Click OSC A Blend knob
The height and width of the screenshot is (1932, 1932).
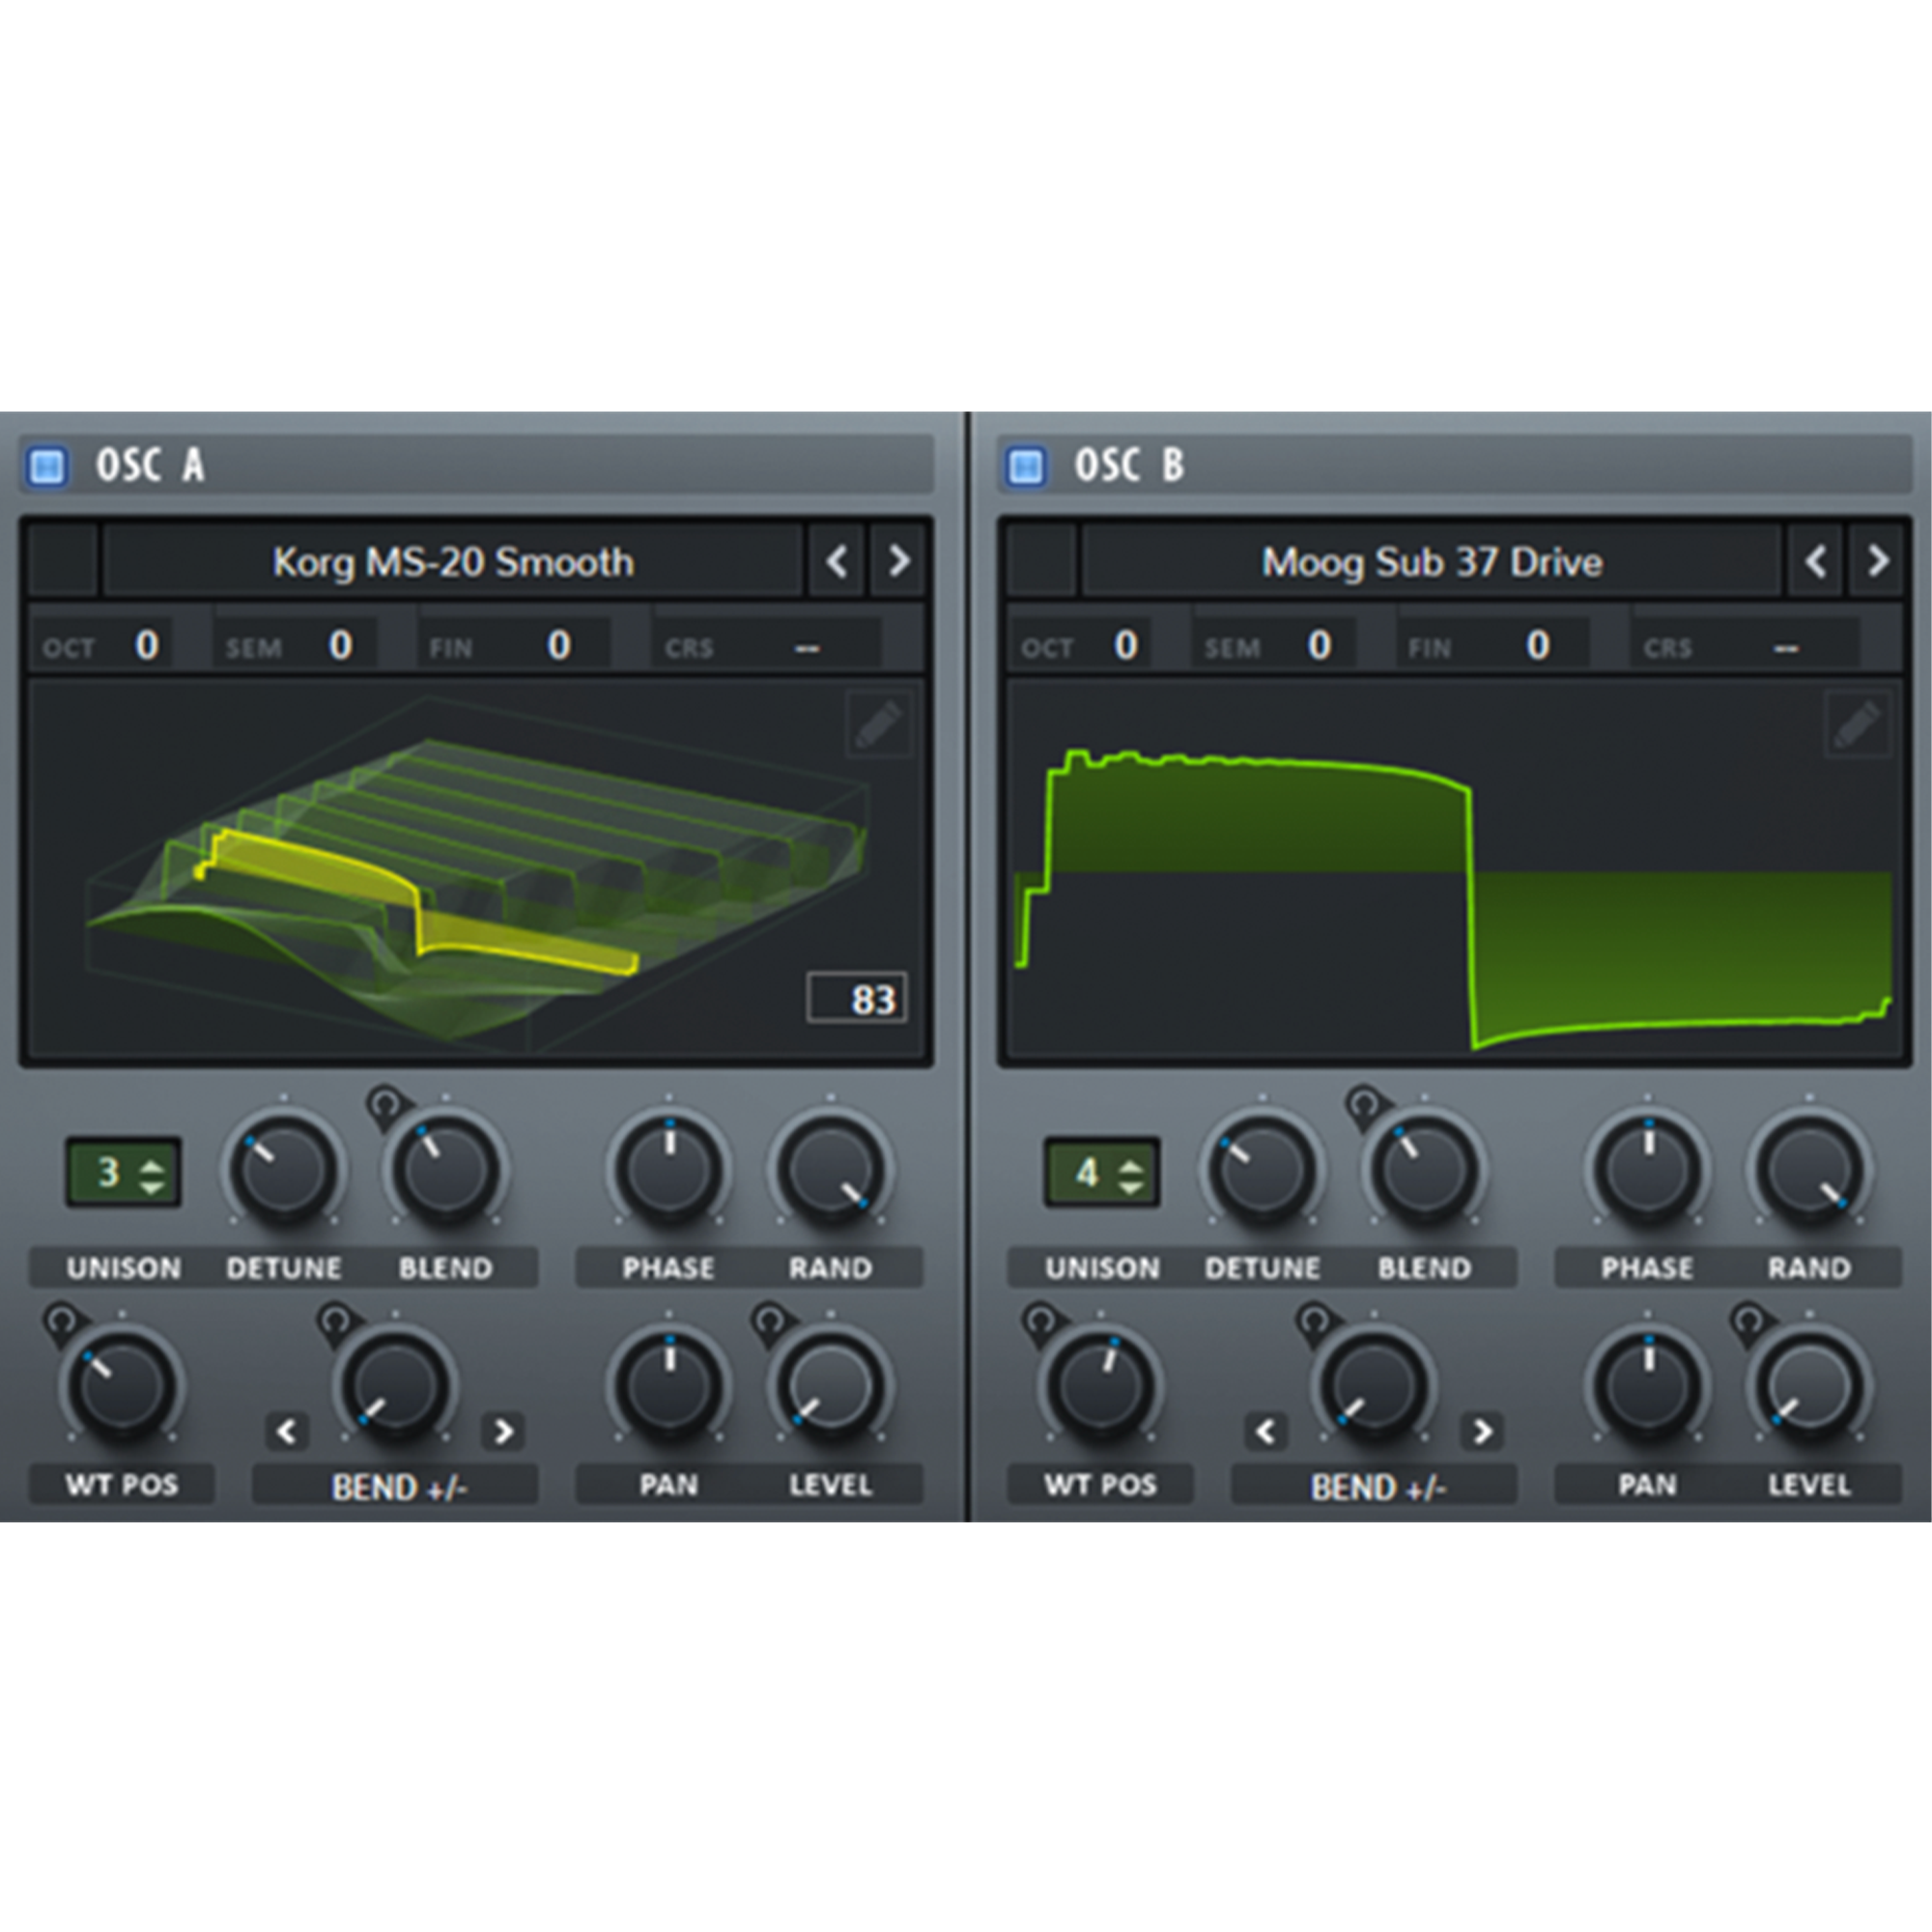click(445, 1168)
